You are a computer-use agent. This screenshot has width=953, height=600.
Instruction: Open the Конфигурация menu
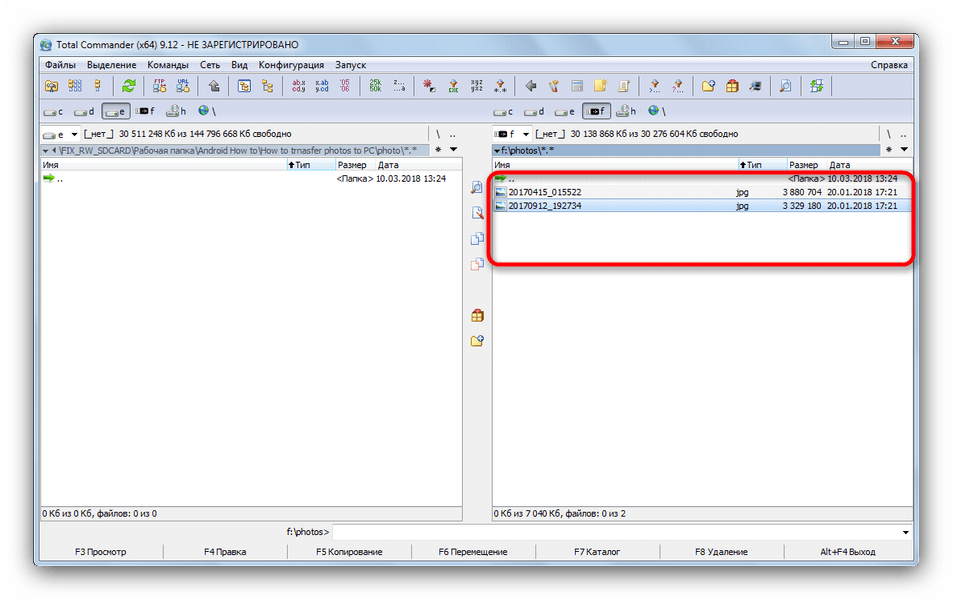[x=291, y=65]
